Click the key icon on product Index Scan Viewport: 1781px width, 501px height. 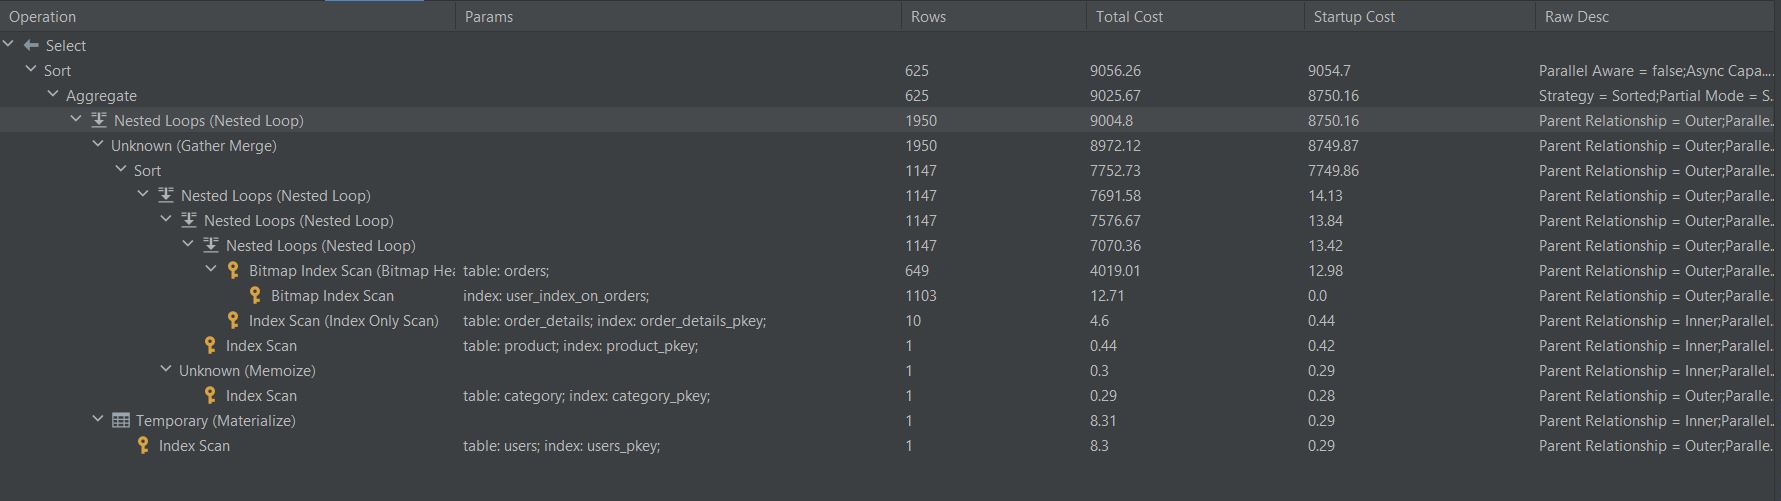pos(210,346)
